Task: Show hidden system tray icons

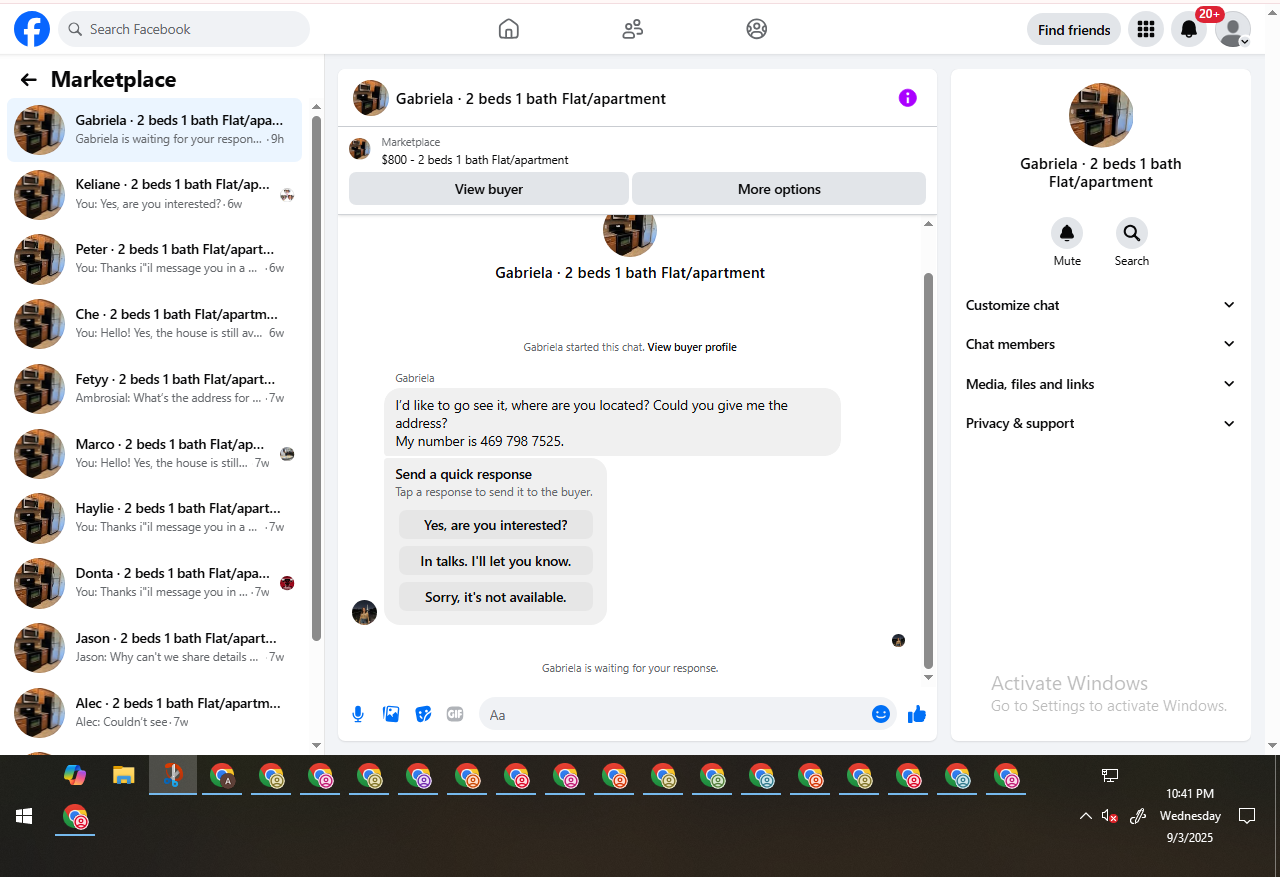Action: [x=1085, y=816]
